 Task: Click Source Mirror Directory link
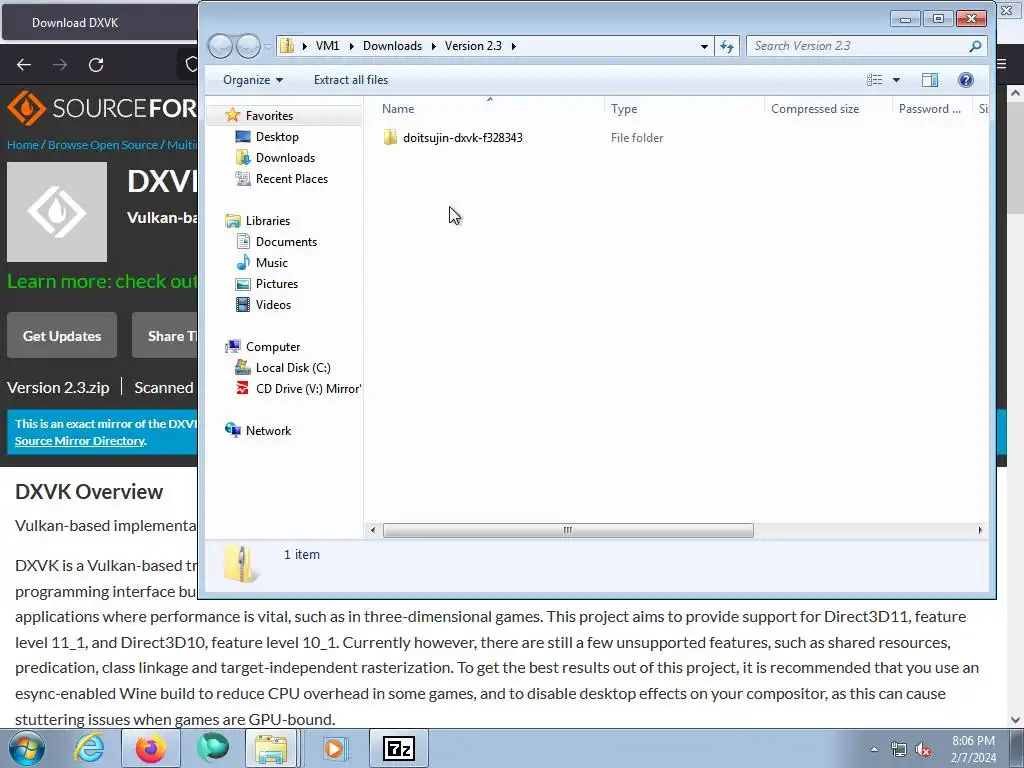pos(80,441)
